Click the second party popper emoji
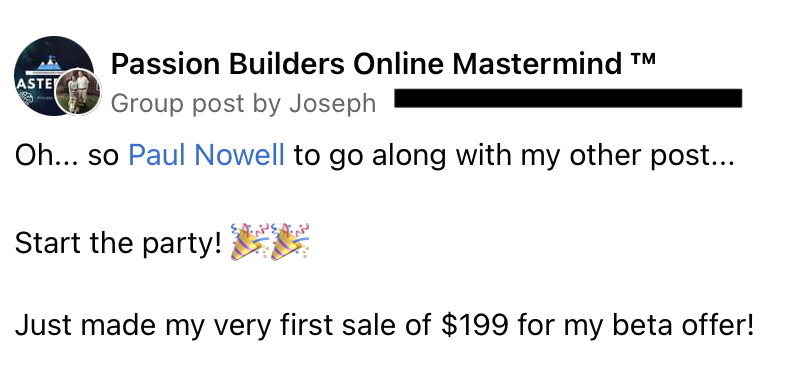The image size is (796, 368). click(290, 242)
